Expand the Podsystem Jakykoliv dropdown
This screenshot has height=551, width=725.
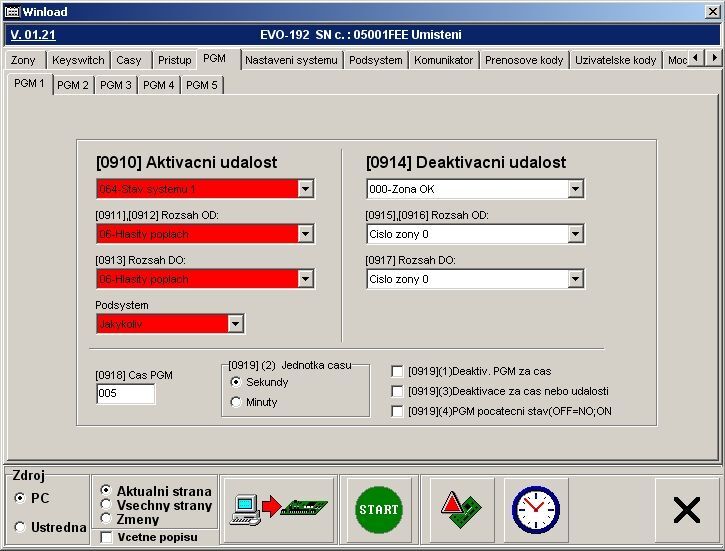coord(235,324)
